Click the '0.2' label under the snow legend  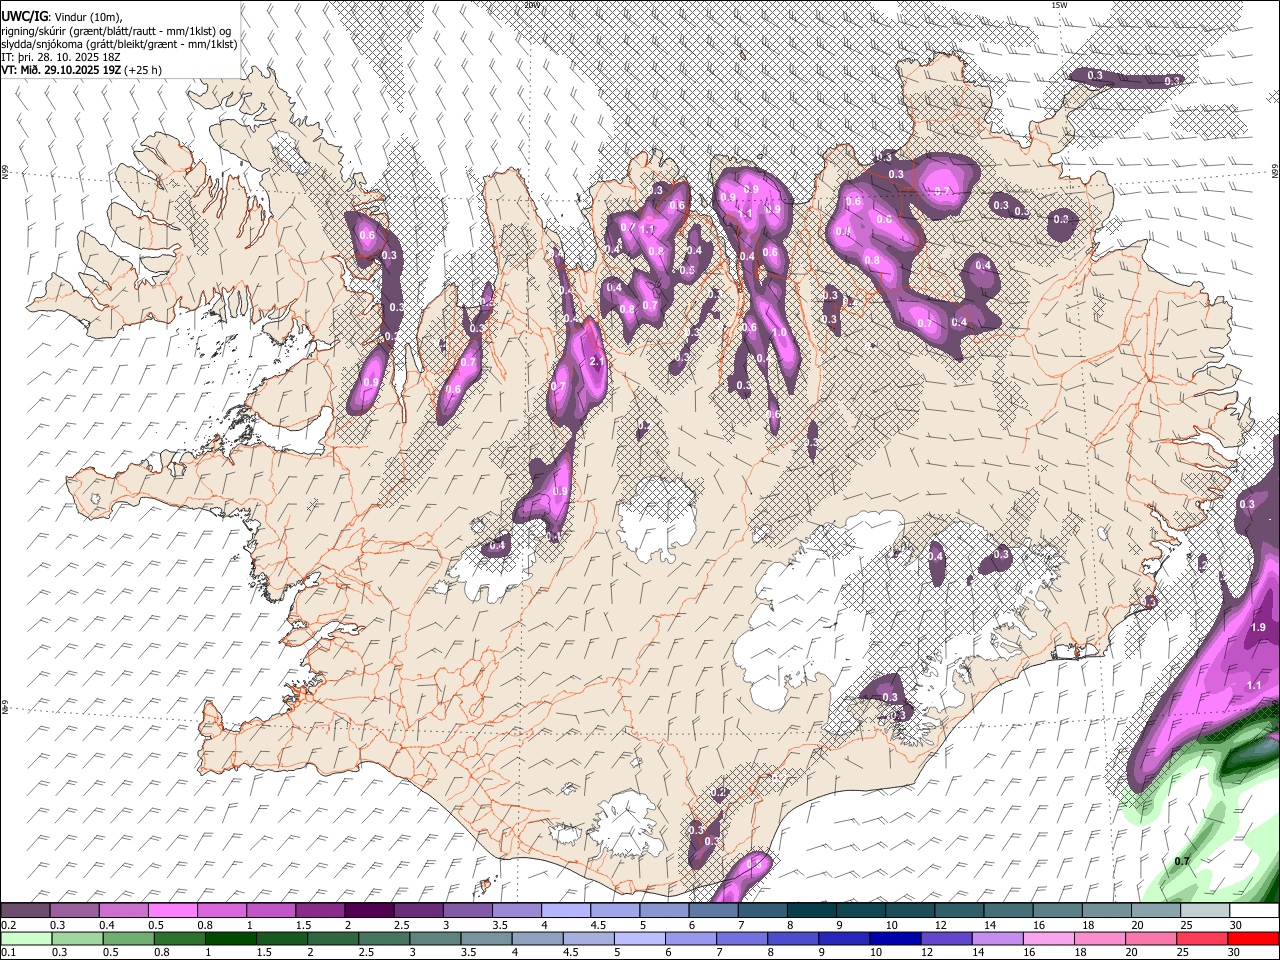click(8, 925)
